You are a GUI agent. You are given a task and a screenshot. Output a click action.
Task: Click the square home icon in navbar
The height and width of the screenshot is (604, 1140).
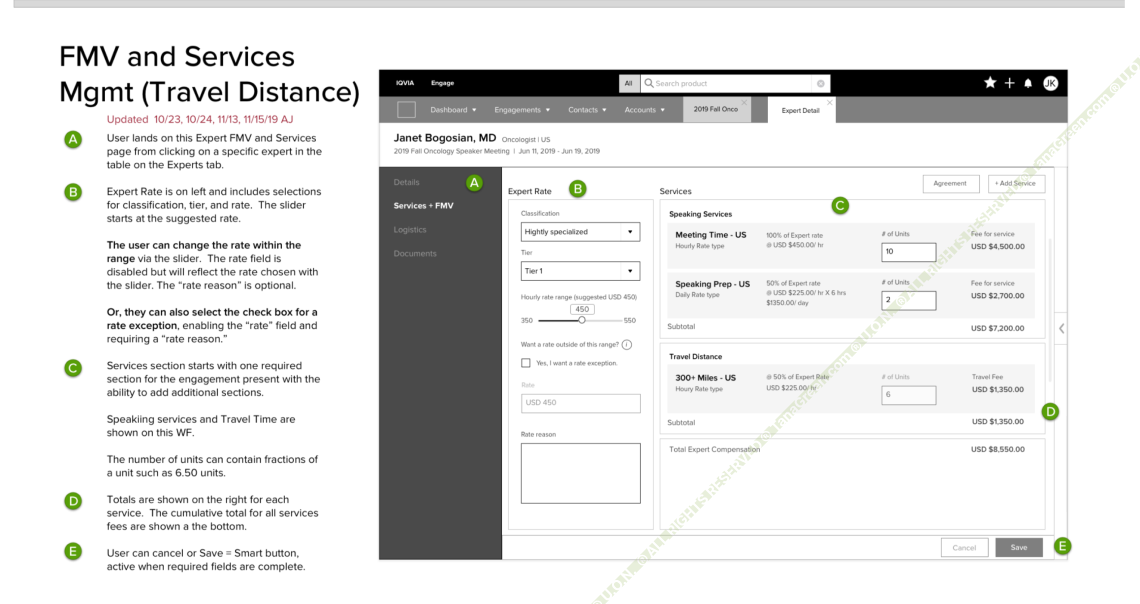pos(406,110)
